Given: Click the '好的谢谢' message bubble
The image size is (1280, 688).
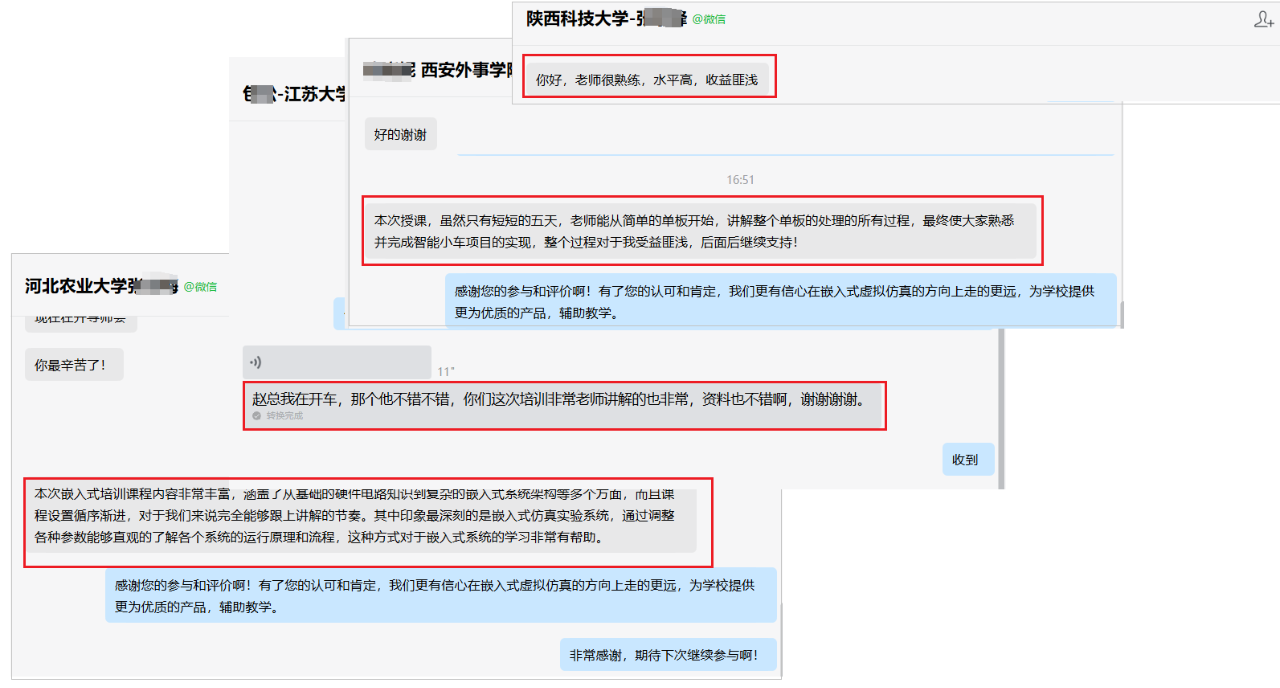Looking at the screenshot, I should 400,134.
